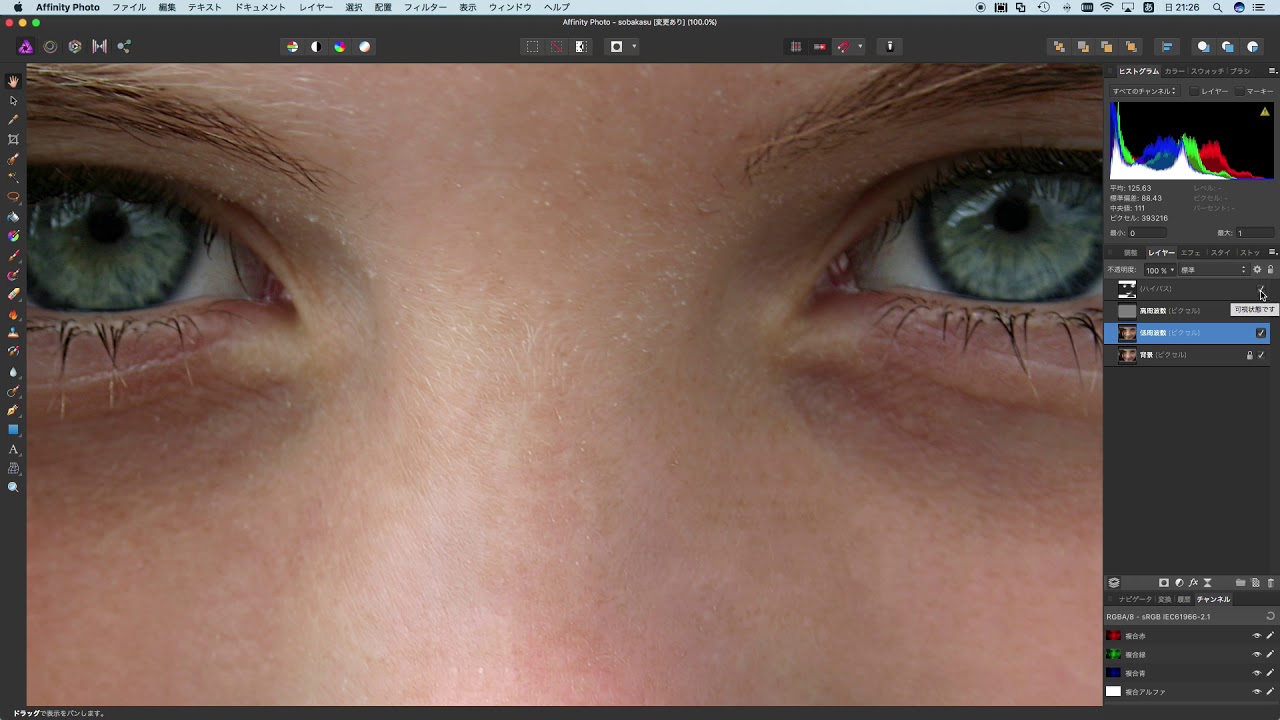
Task: Select the Erase Brush tool
Action: coord(13,295)
